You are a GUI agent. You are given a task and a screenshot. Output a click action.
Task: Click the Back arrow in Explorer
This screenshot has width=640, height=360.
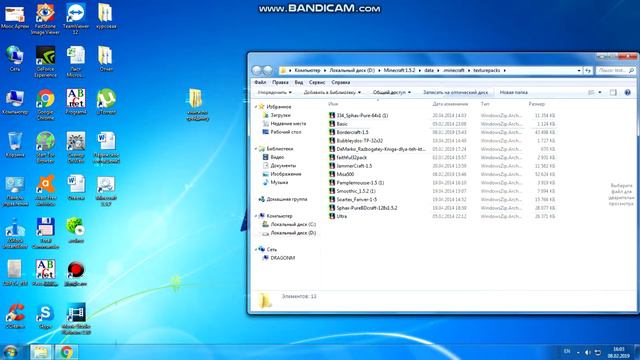[x=257, y=70]
